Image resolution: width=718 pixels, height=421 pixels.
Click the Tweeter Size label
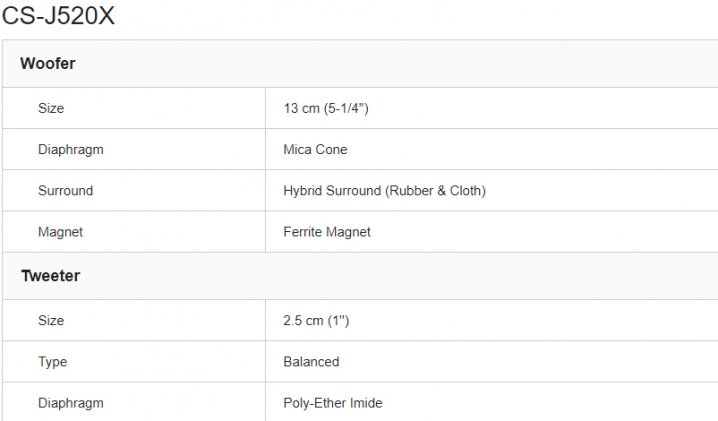(x=51, y=320)
